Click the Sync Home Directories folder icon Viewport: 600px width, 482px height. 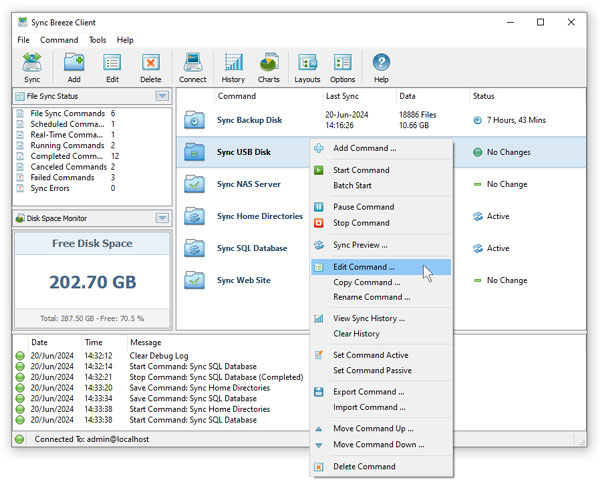194,216
